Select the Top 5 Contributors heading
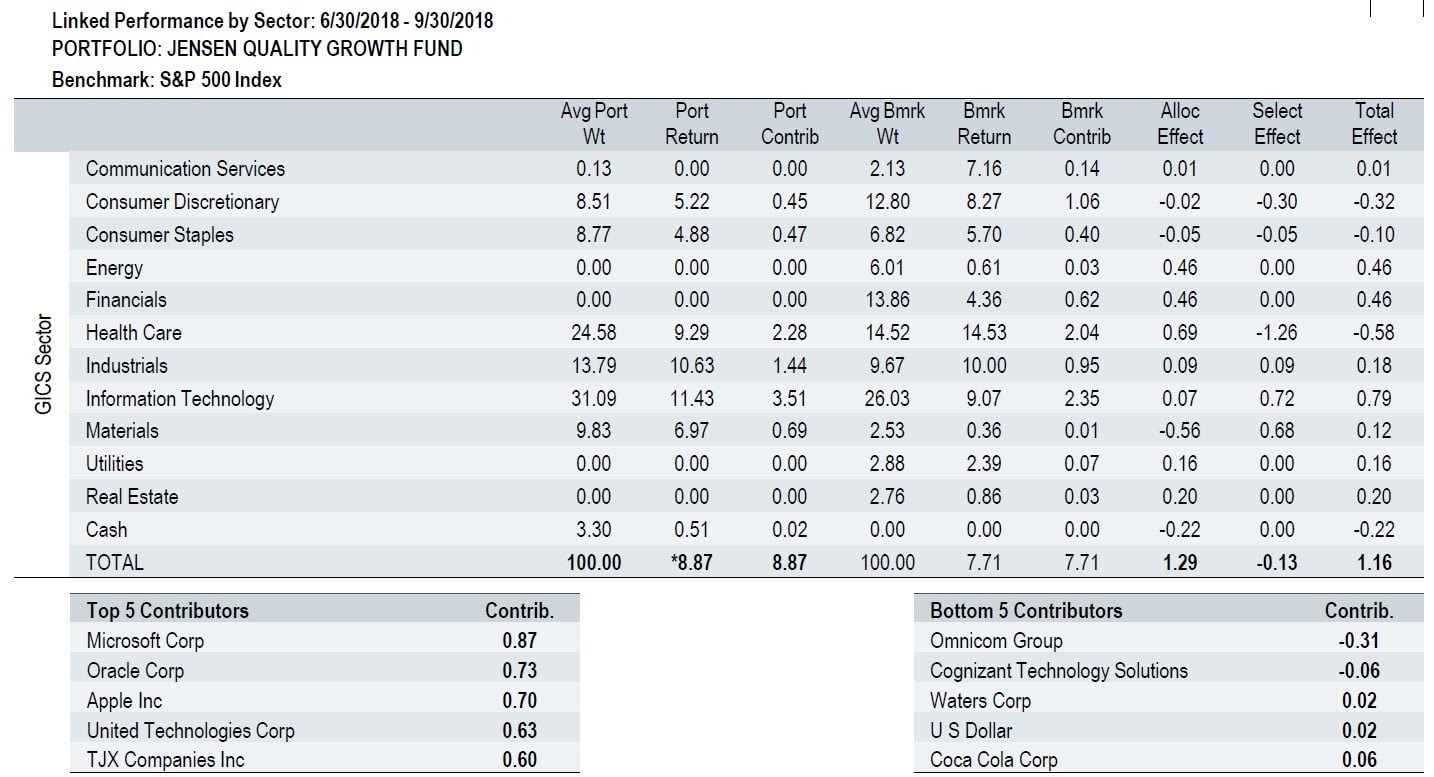Image resolution: width=1434 pixels, height=777 pixels. pyautogui.click(x=167, y=611)
